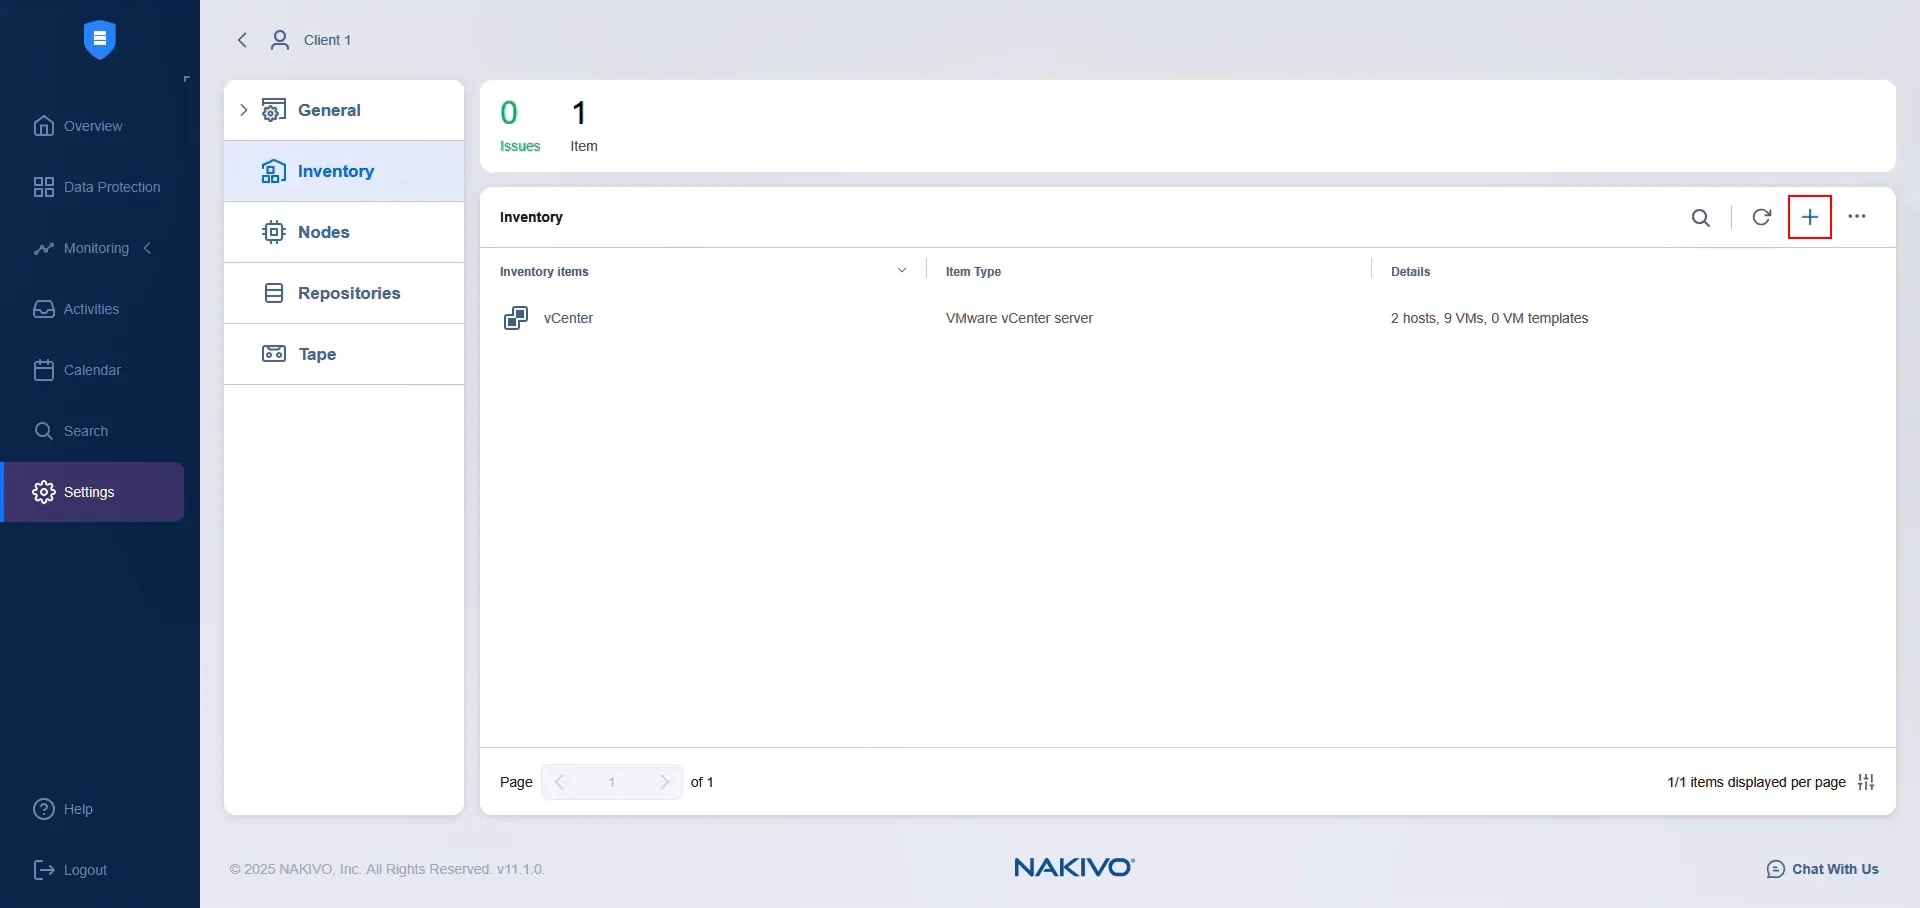This screenshot has width=1920, height=908.
Task: Open the General settings tab
Action: (x=344, y=110)
